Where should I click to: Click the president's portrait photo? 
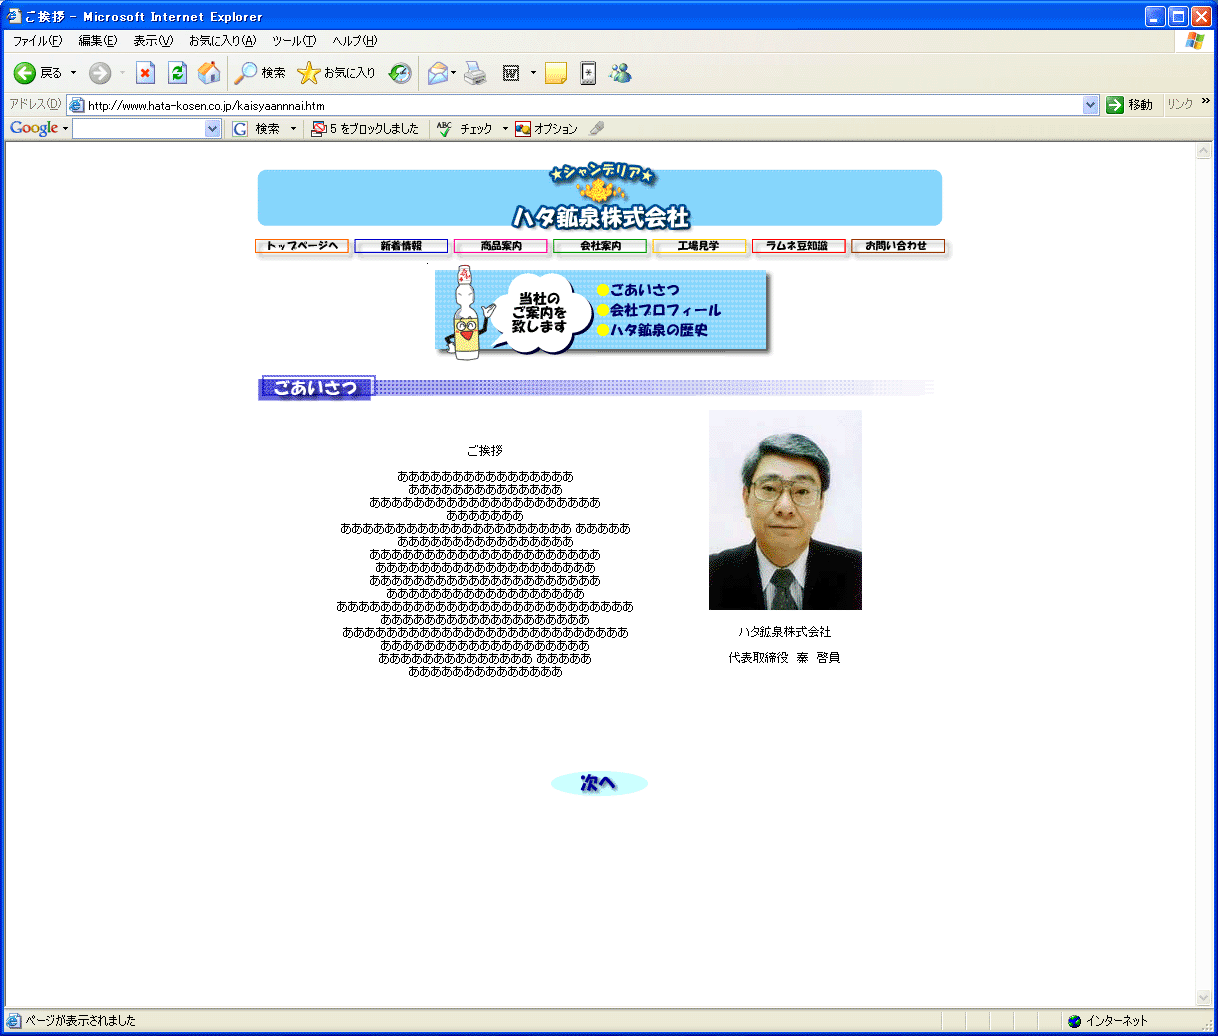click(785, 510)
